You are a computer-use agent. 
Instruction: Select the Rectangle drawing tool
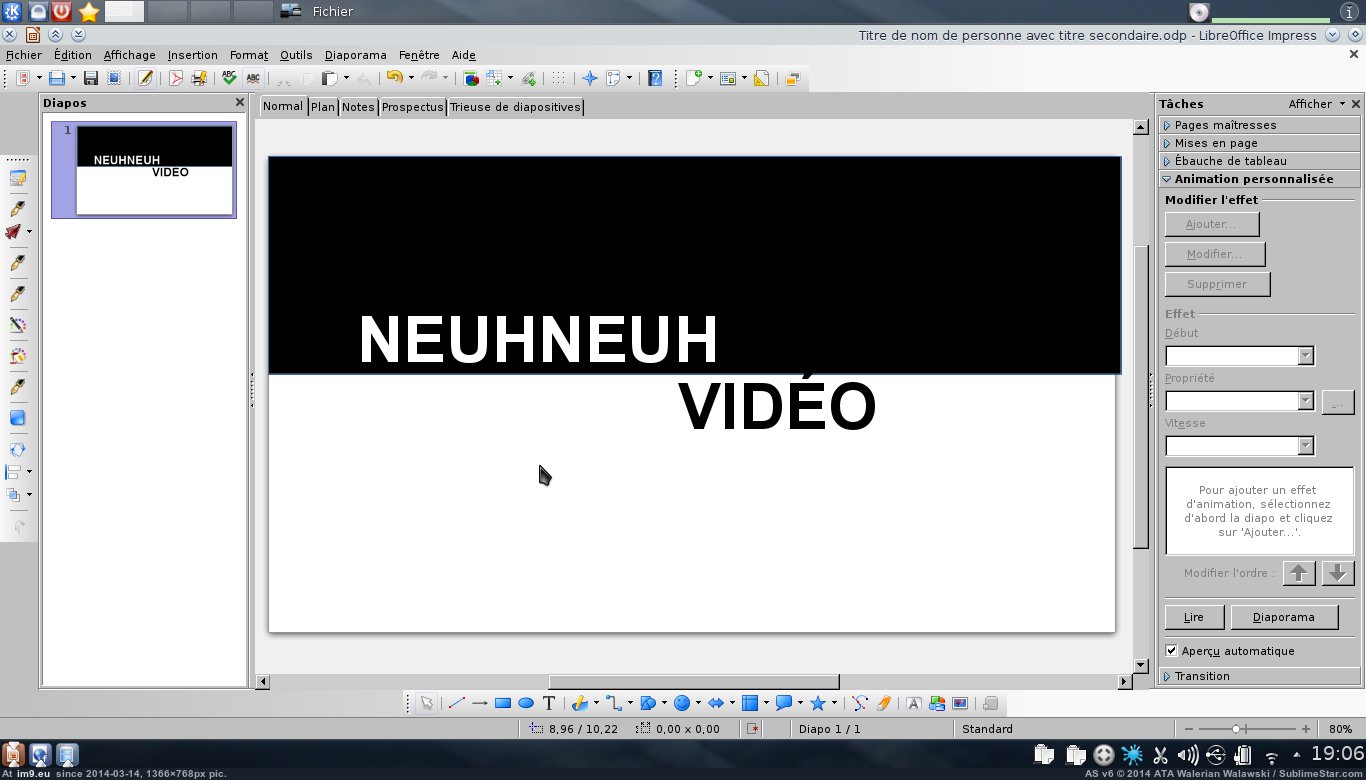(x=503, y=703)
